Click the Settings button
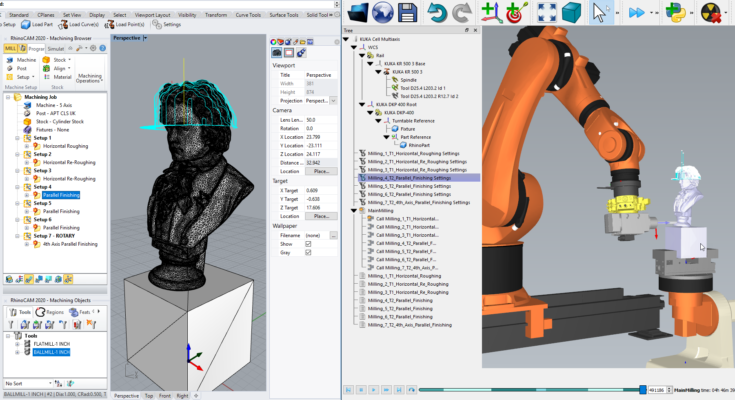 tap(166, 24)
